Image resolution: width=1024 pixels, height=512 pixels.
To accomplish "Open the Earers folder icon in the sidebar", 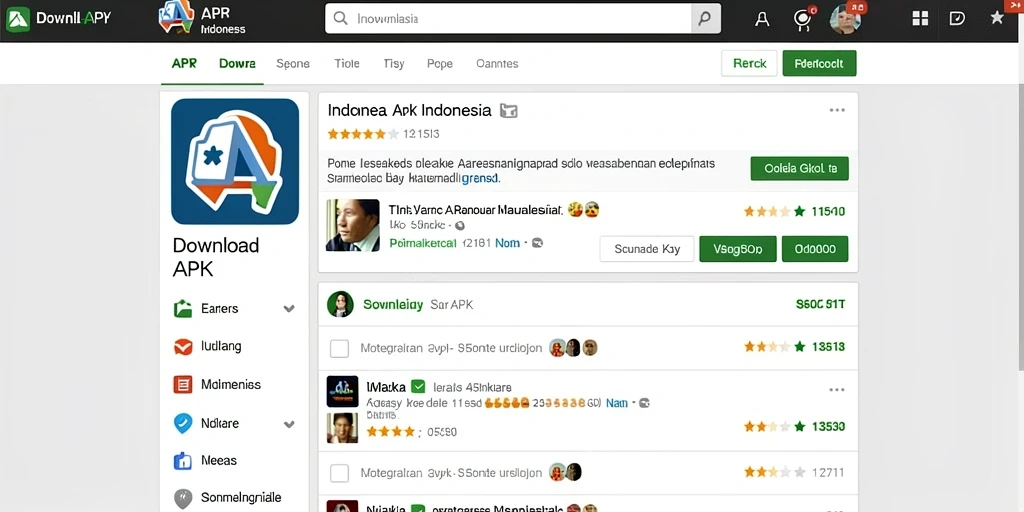I will pyautogui.click(x=184, y=308).
